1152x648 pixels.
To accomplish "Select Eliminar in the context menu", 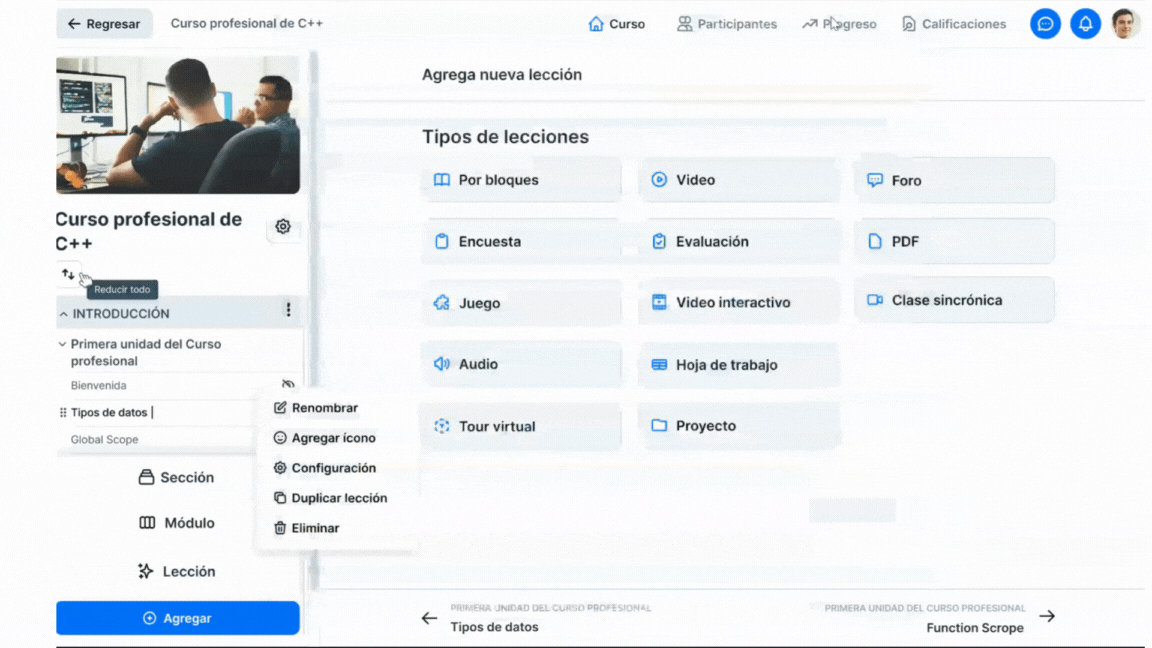I will (306, 528).
